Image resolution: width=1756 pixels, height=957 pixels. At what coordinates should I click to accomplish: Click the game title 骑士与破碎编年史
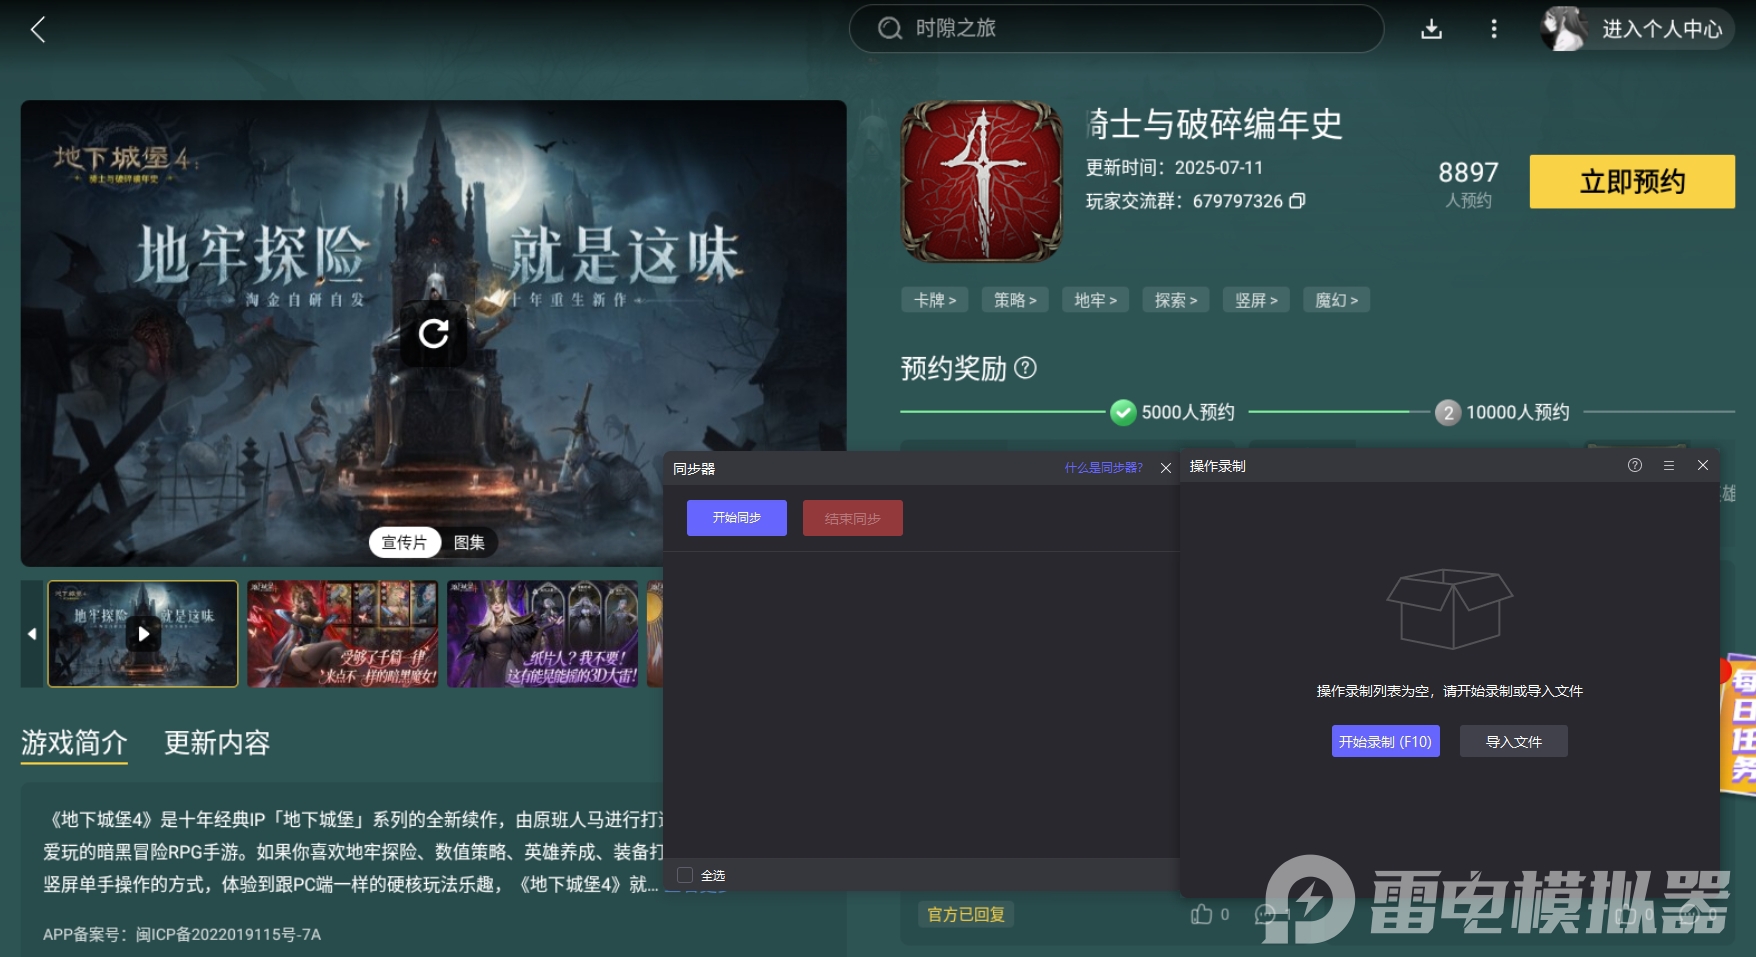point(1214,124)
